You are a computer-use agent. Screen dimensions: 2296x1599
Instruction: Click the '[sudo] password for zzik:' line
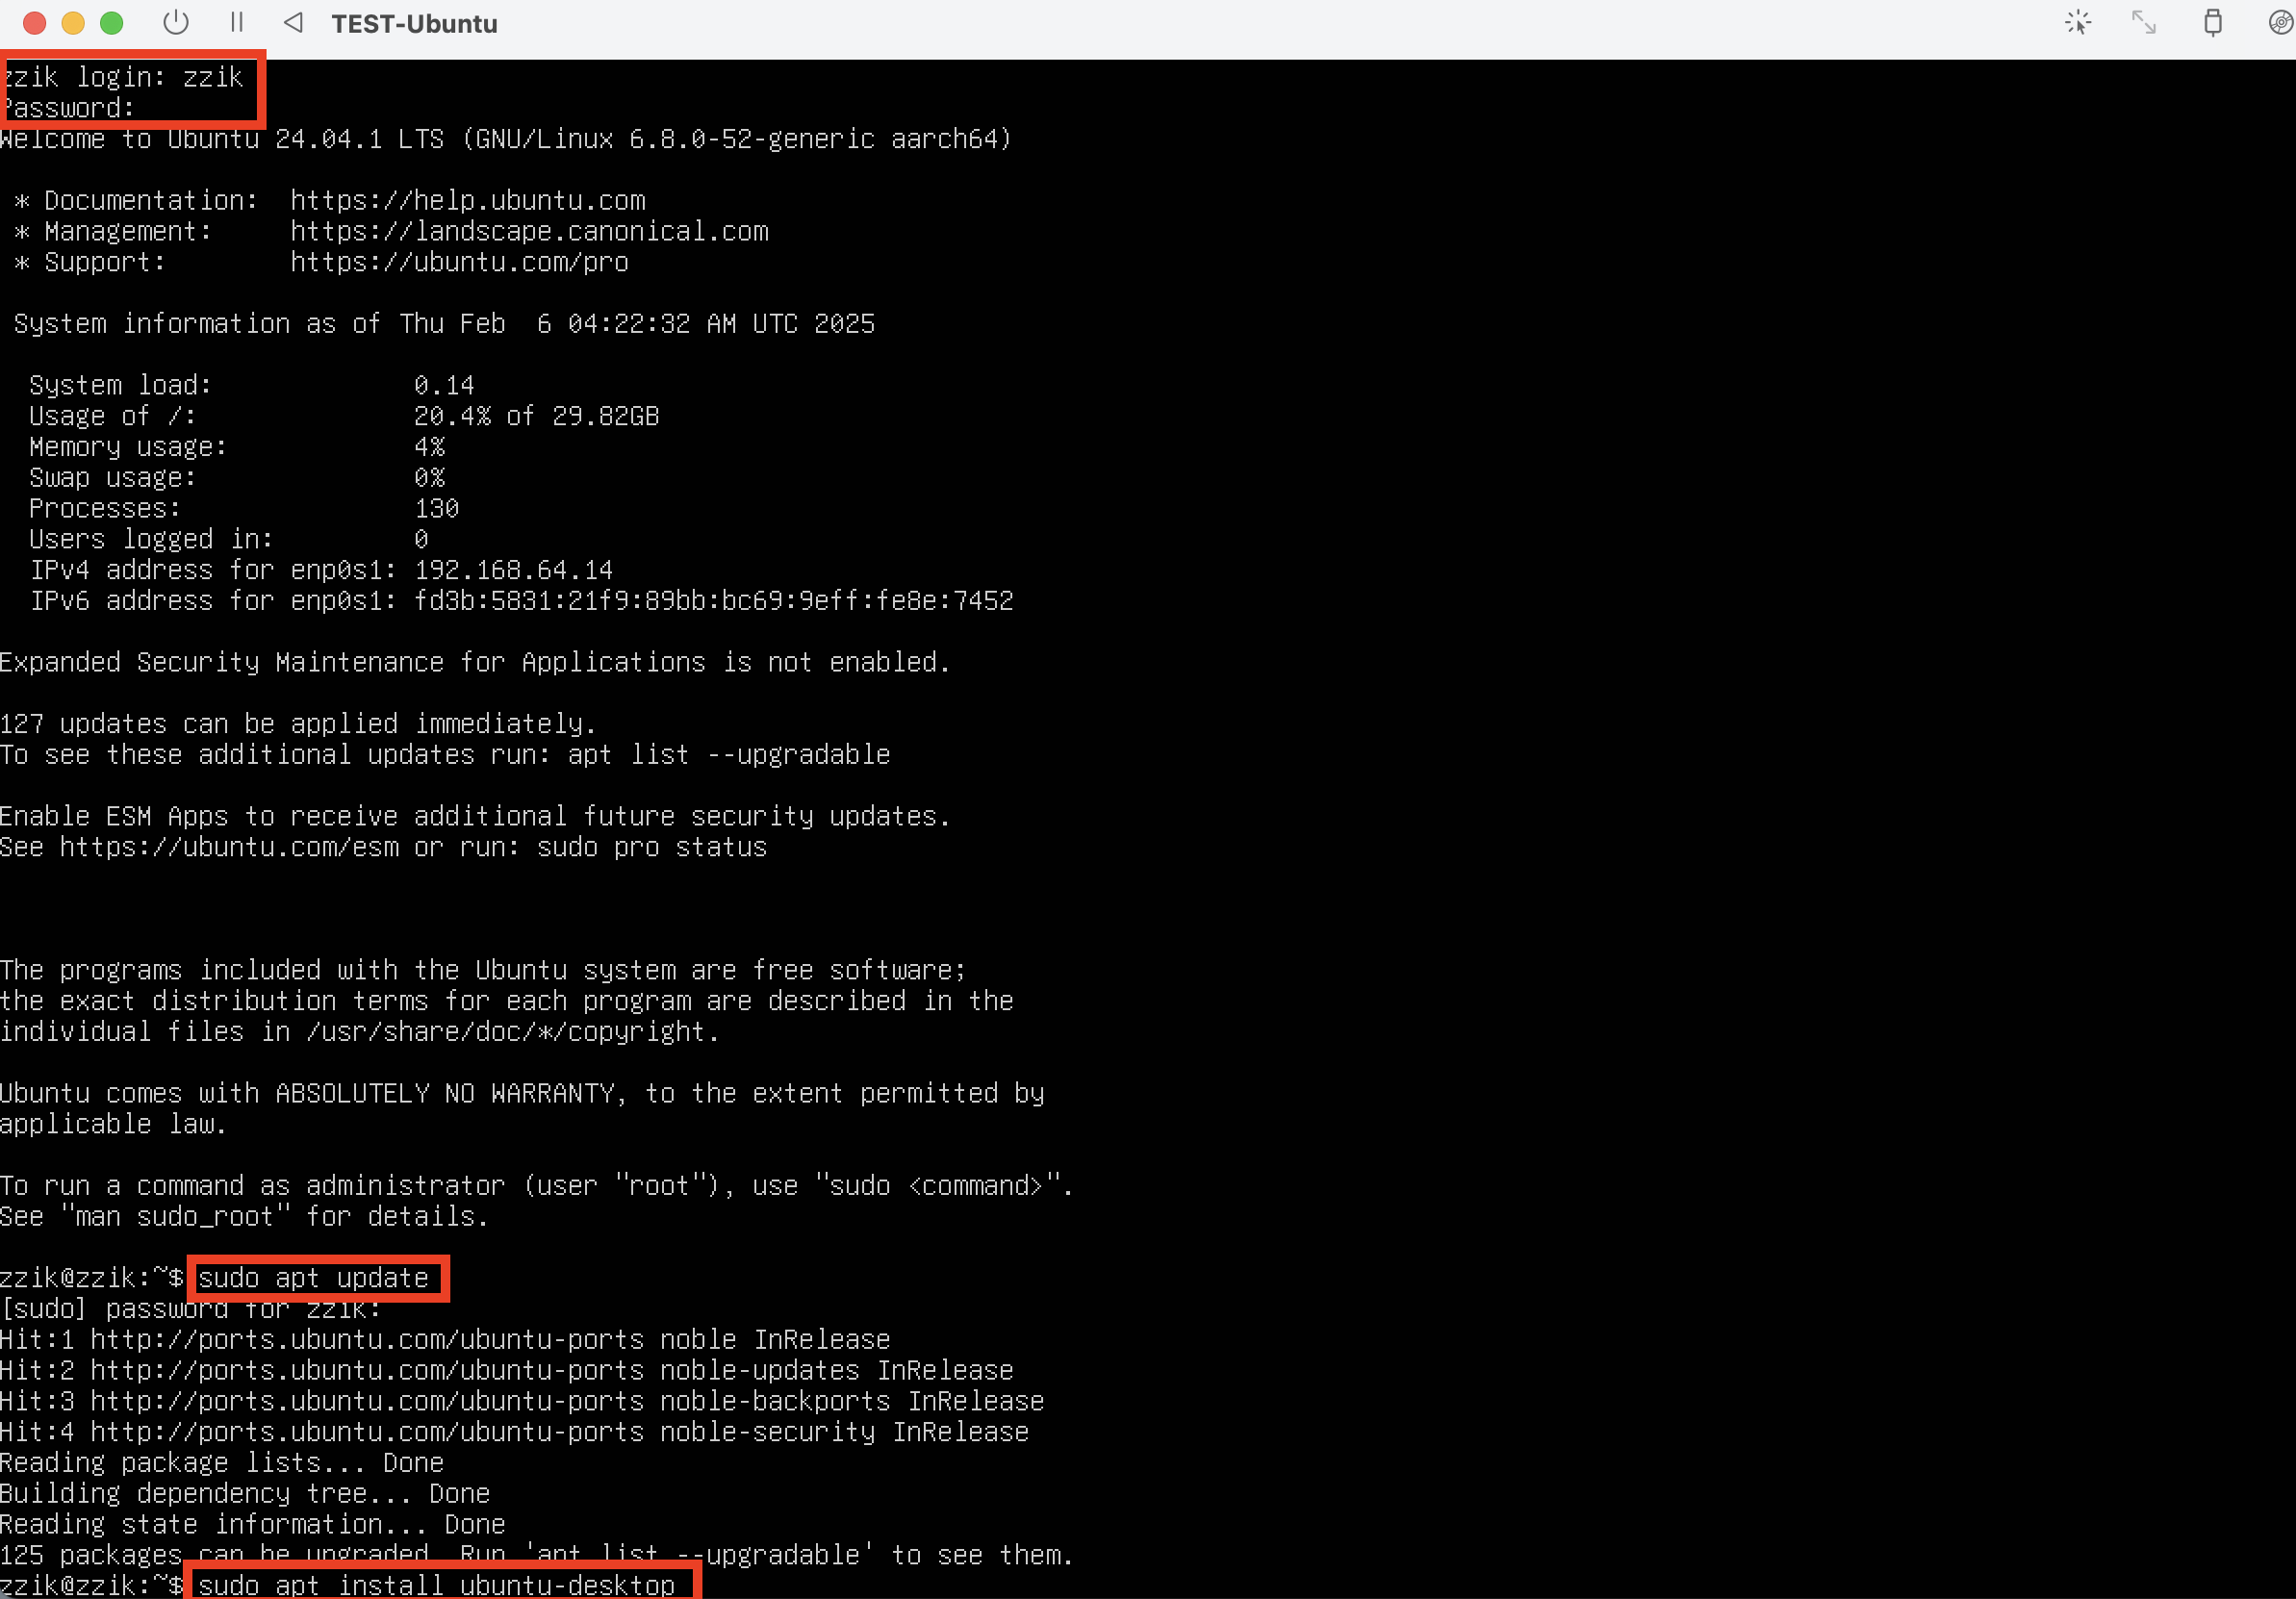[190, 1309]
